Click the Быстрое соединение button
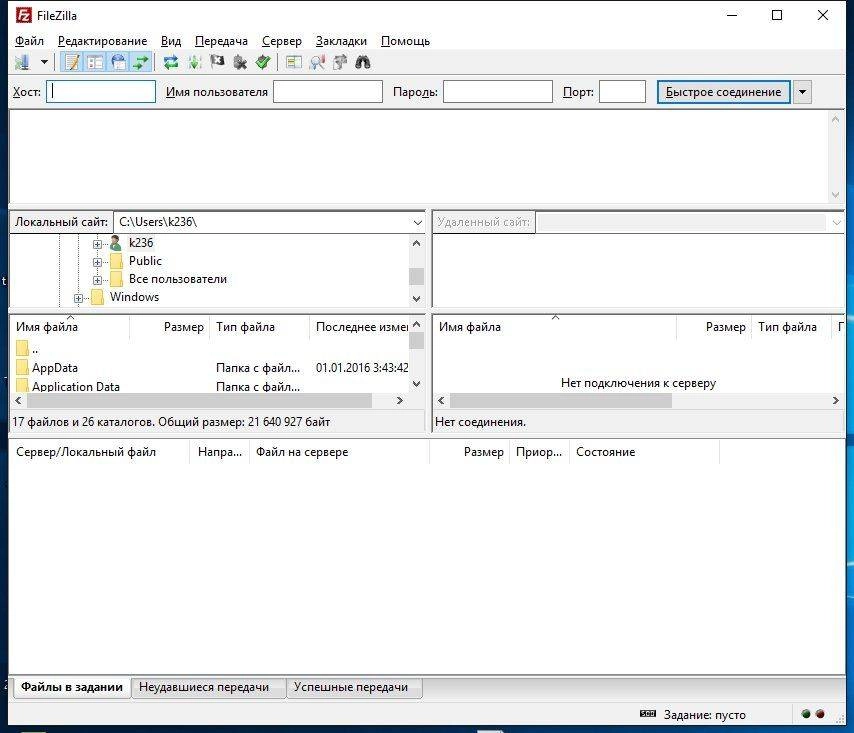 coord(723,91)
